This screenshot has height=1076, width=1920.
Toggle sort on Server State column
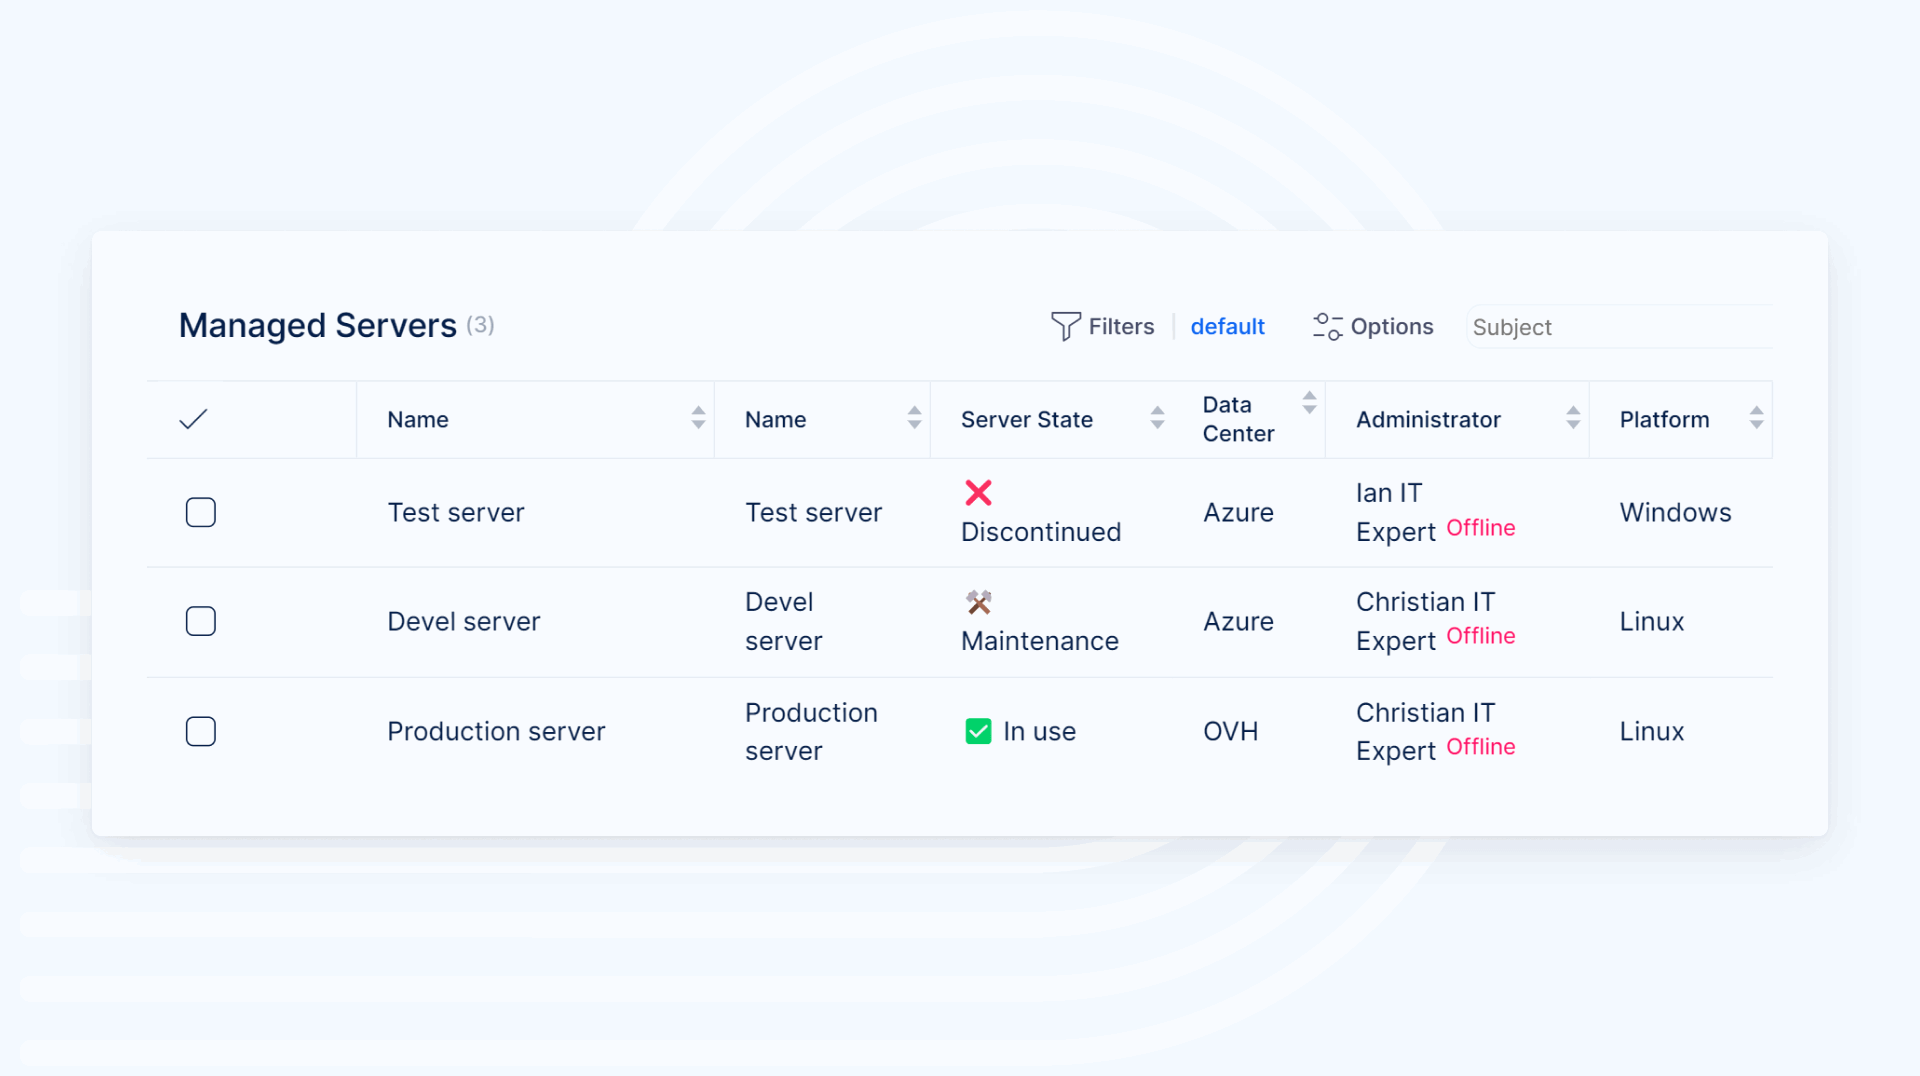click(x=1157, y=418)
